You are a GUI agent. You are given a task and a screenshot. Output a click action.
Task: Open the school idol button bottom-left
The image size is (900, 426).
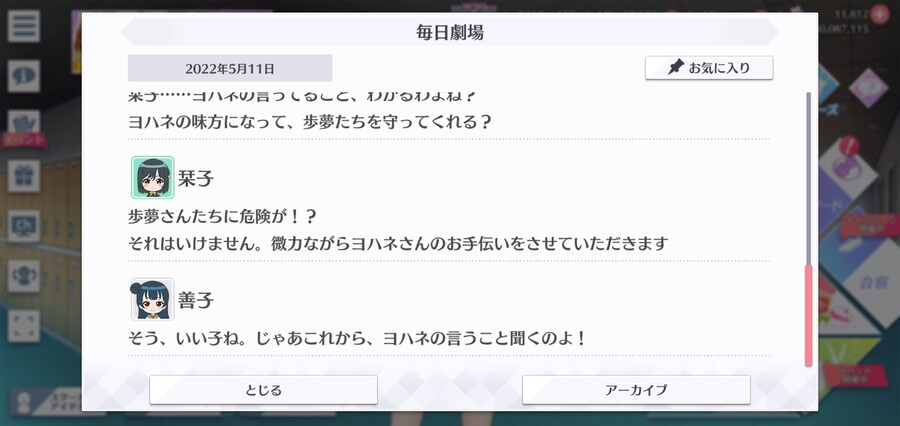(x=49, y=401)
